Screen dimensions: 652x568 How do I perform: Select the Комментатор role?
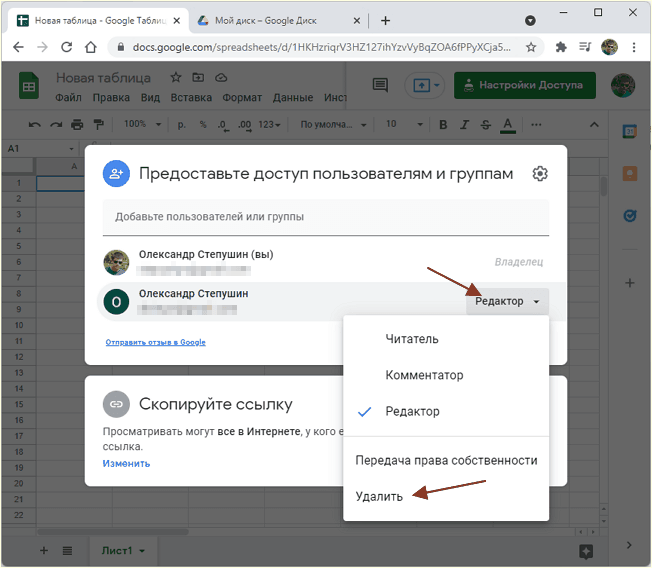(446, 375)
